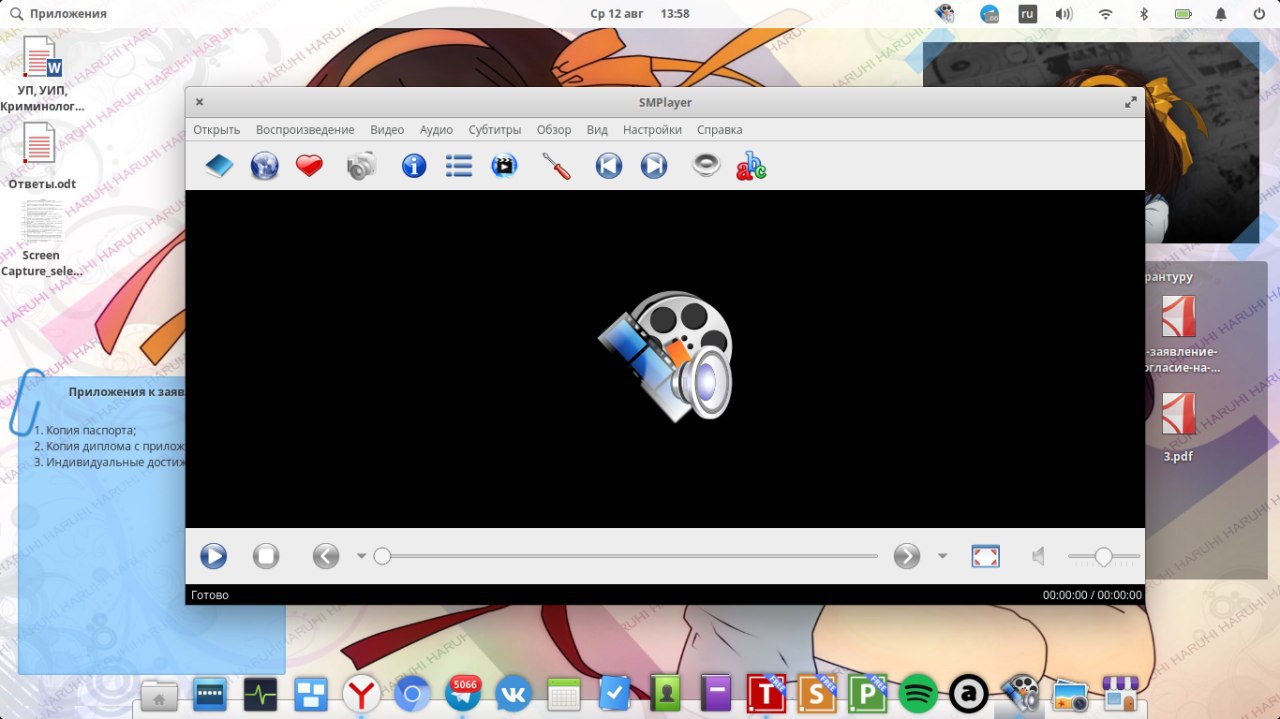This screenshot has height=719, width=1280.
Task: Select the УП, УИП, Криминолог... Word document
Action: coord(41,72)
